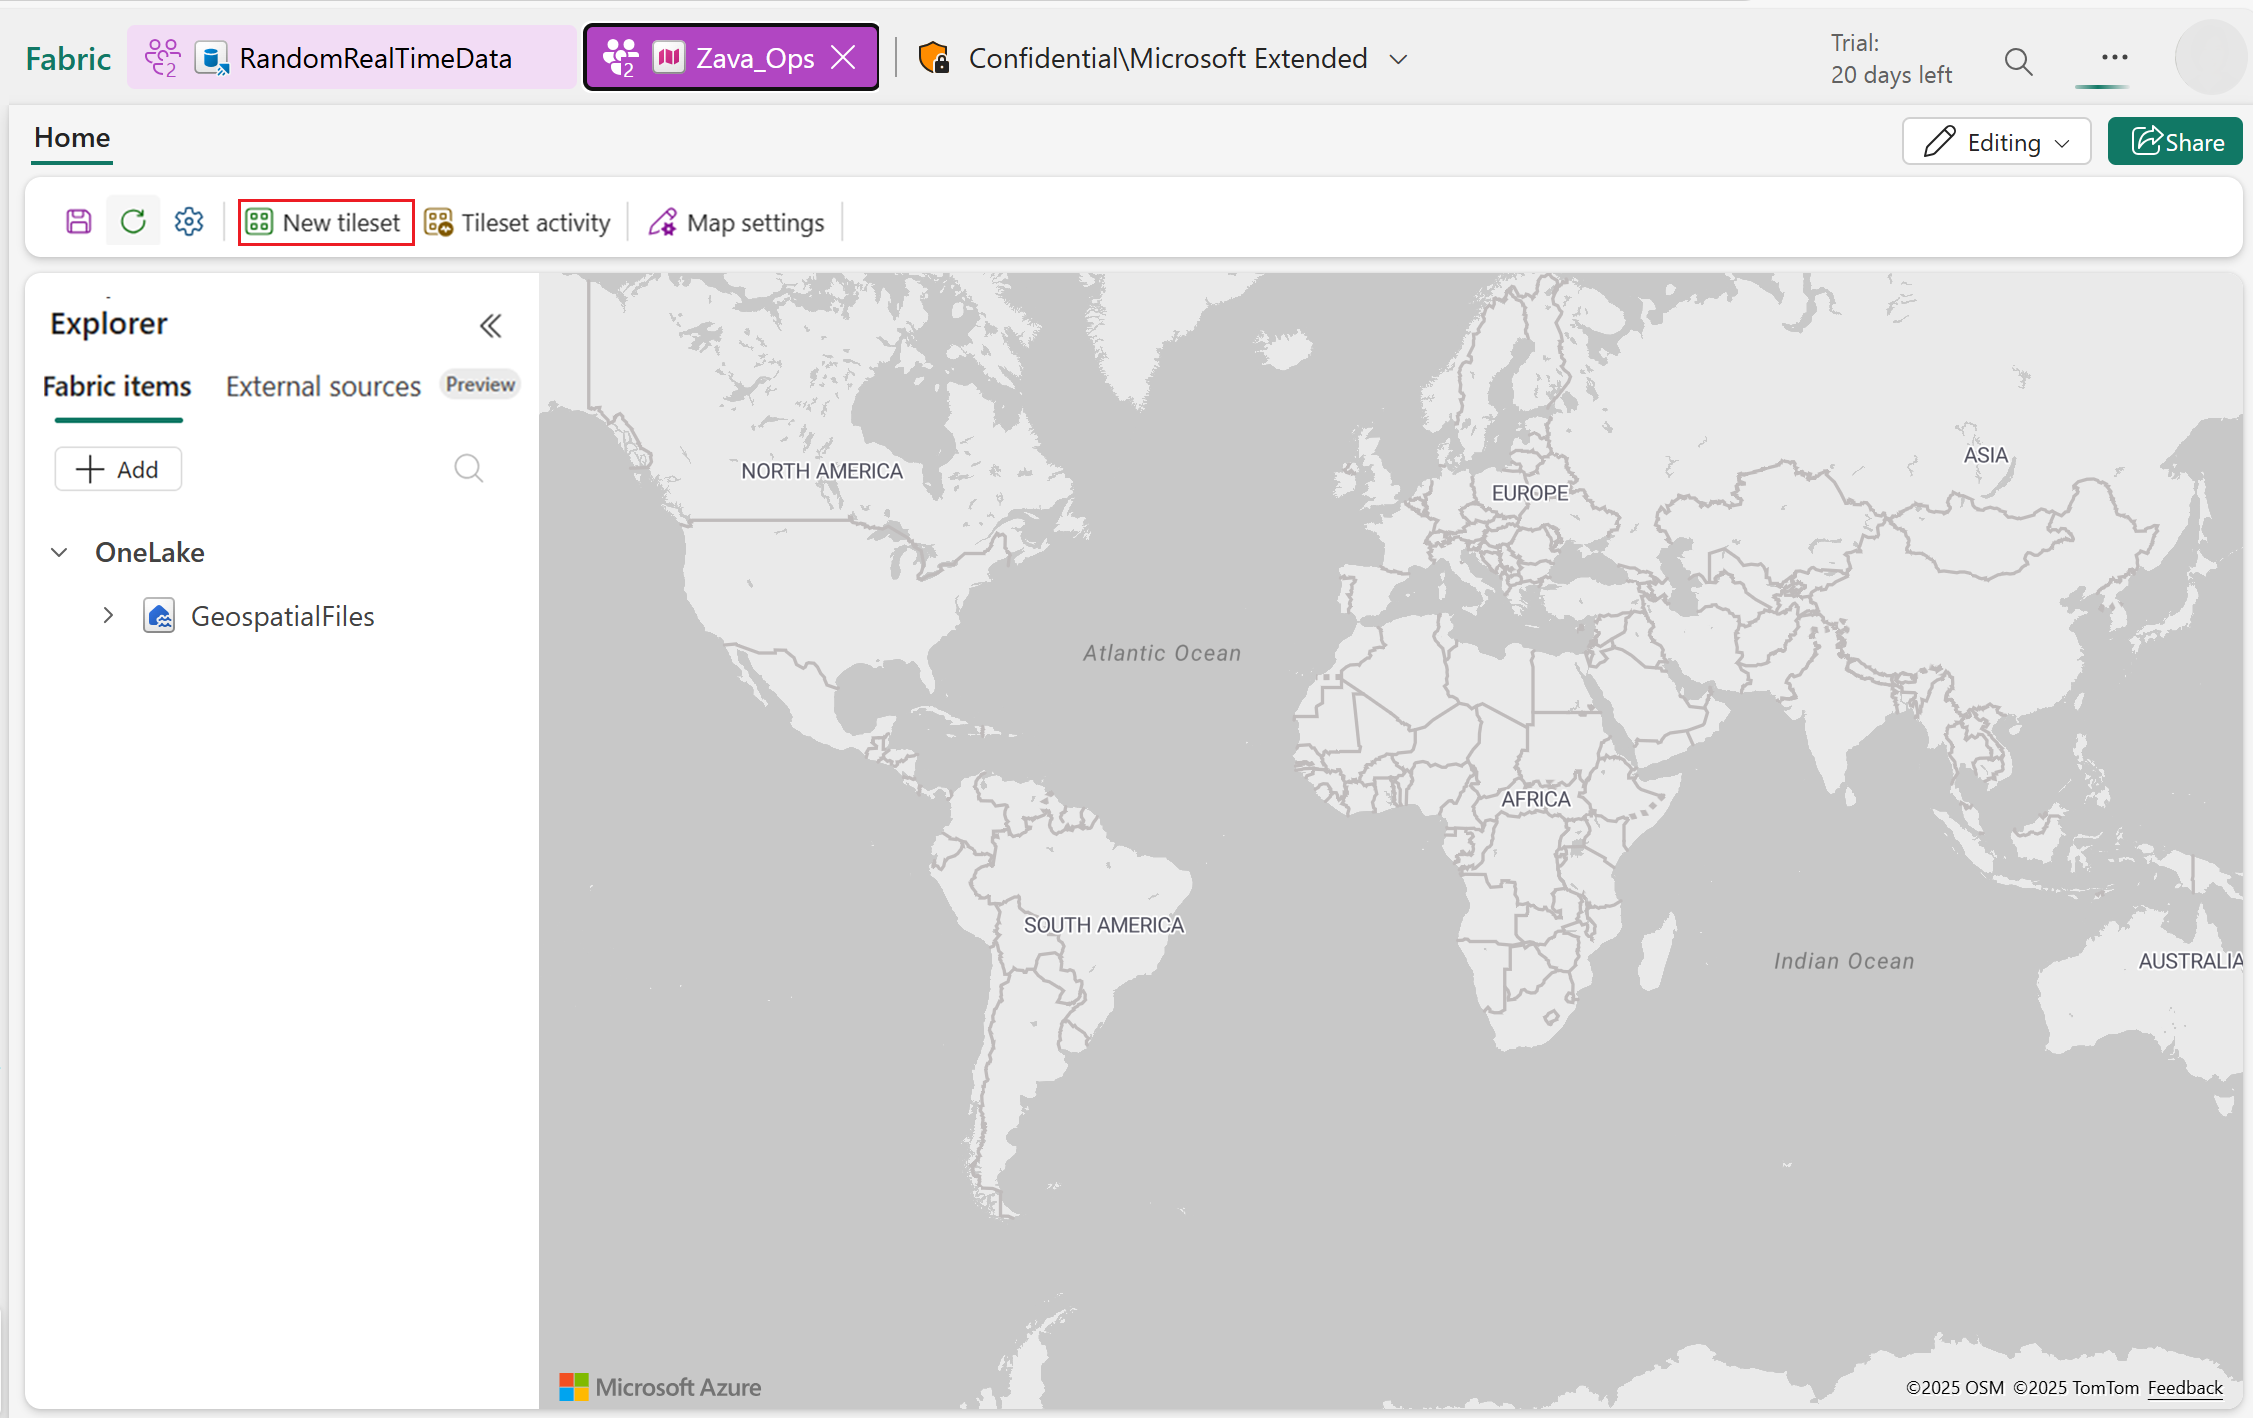
Task: Open the more options ellipsis menu
Action: point(2114,57)
